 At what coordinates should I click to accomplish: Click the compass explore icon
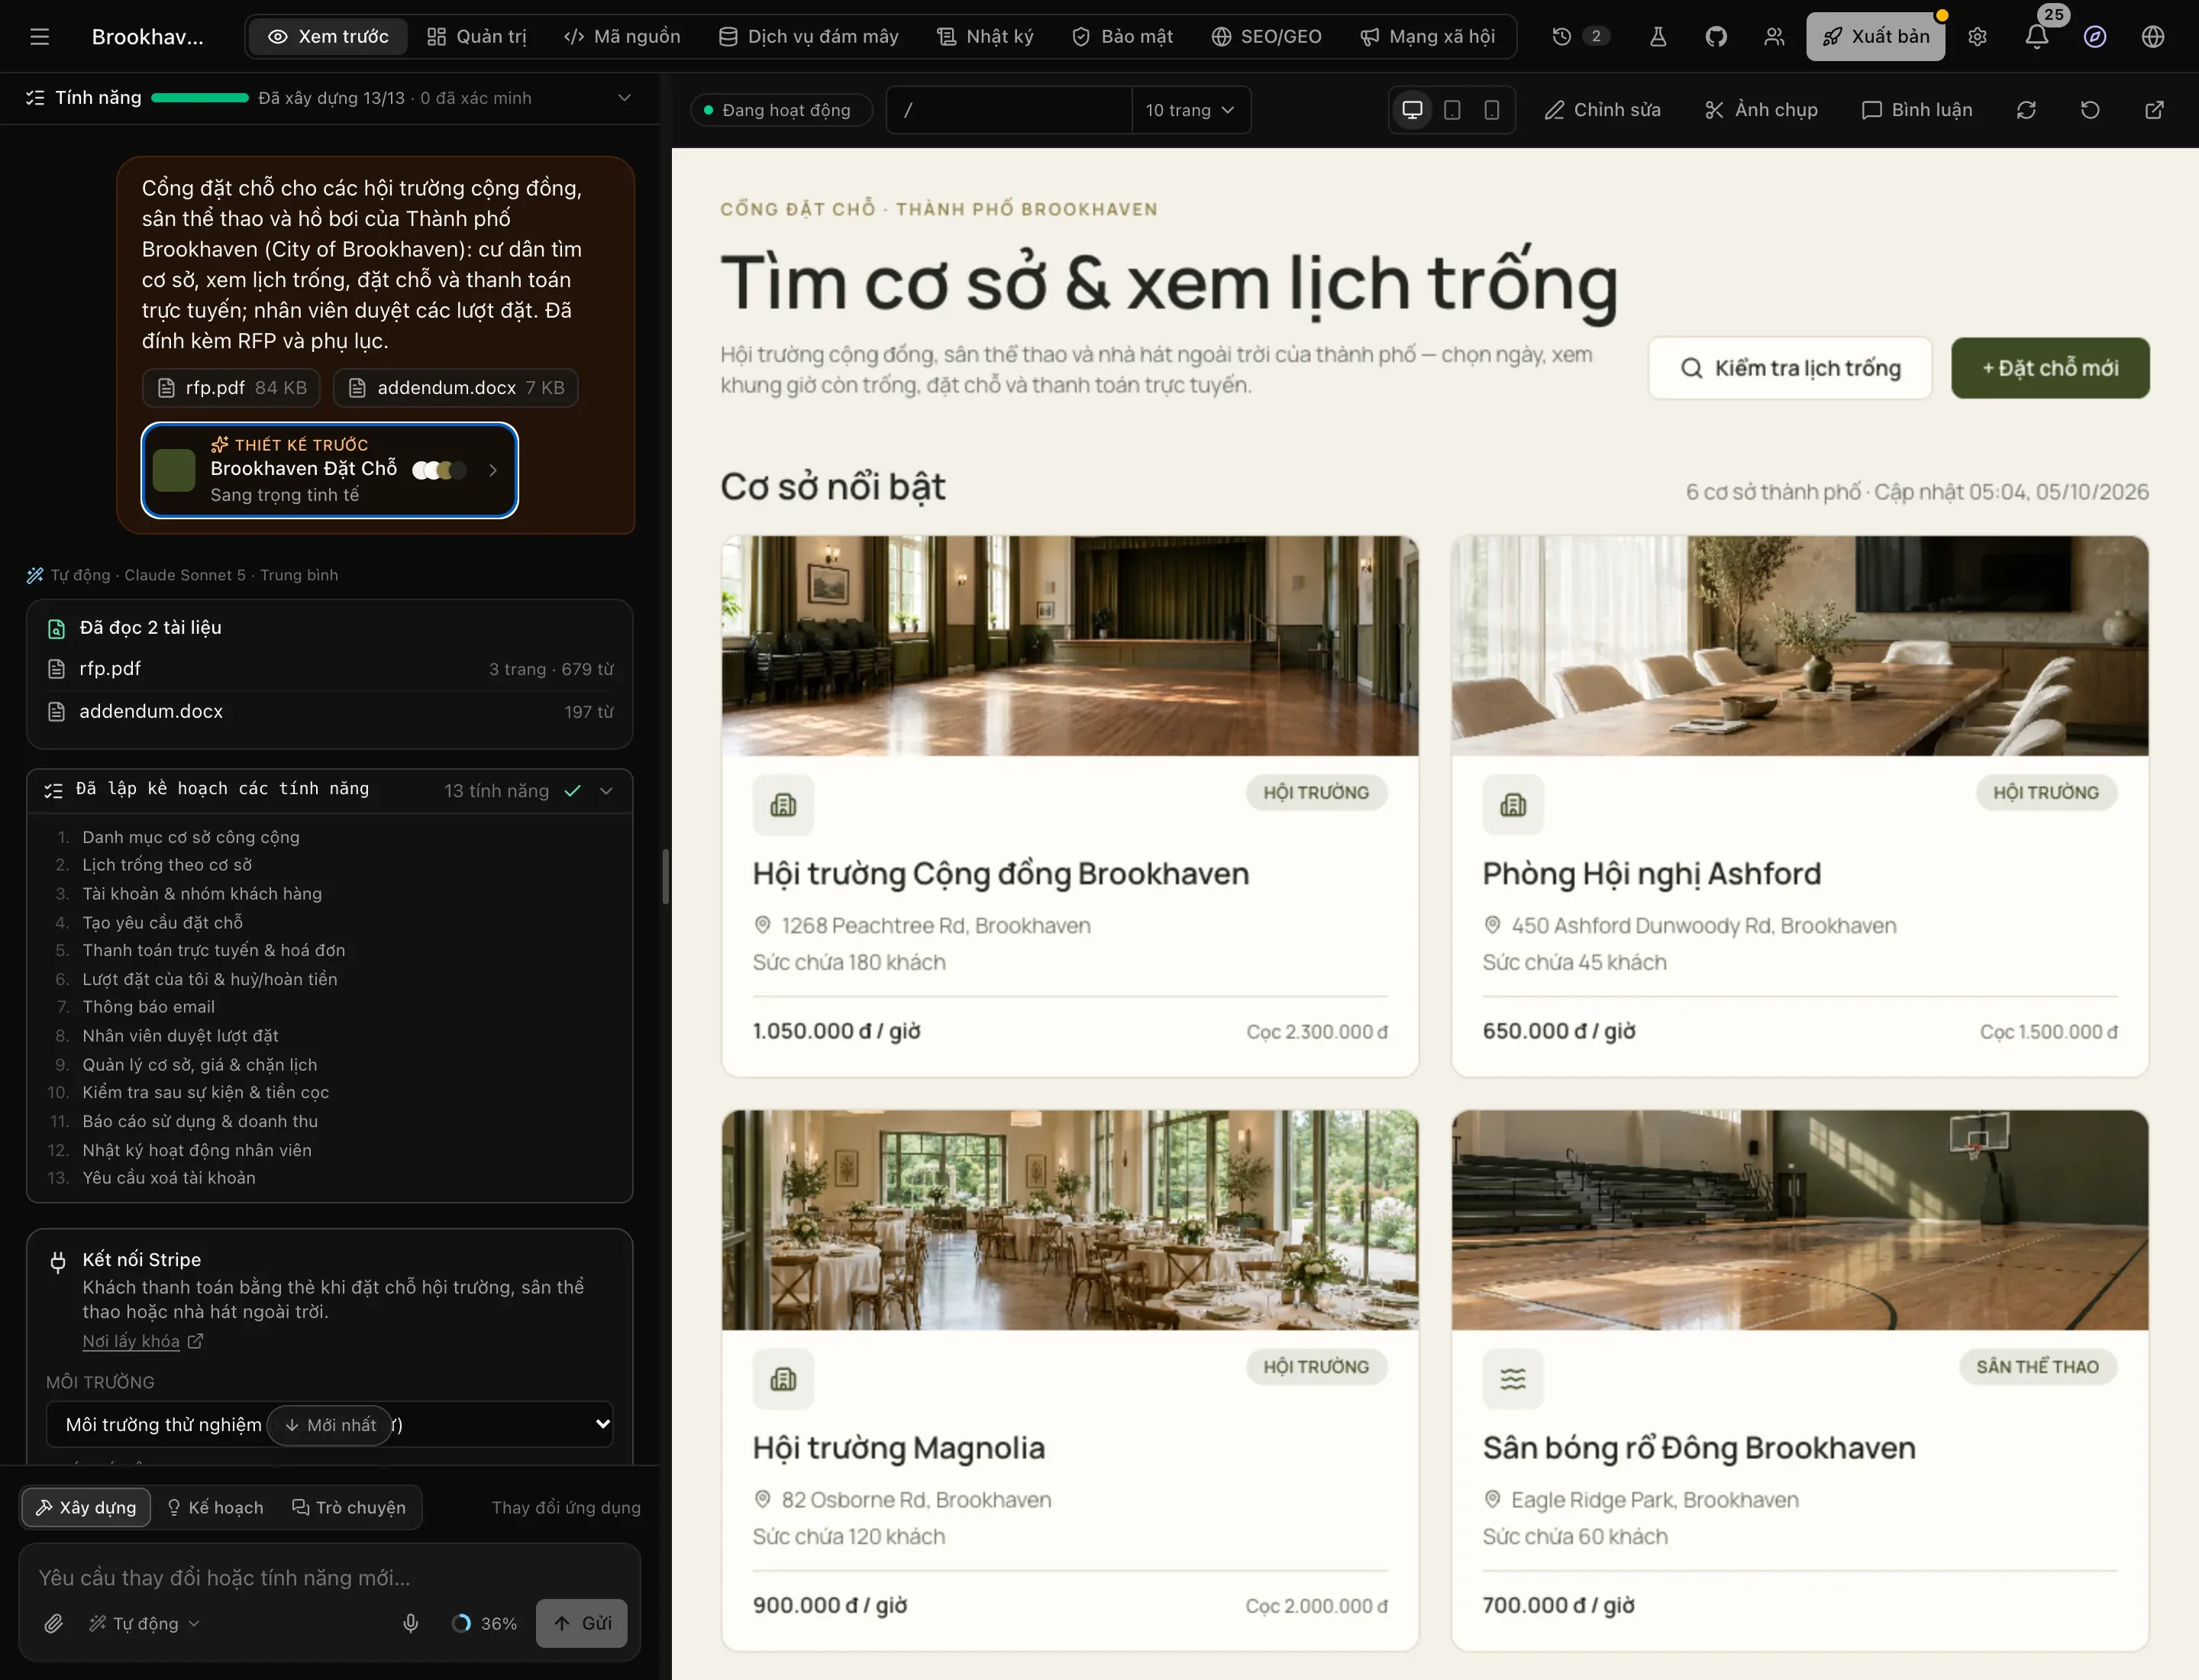click(2095, 37)
